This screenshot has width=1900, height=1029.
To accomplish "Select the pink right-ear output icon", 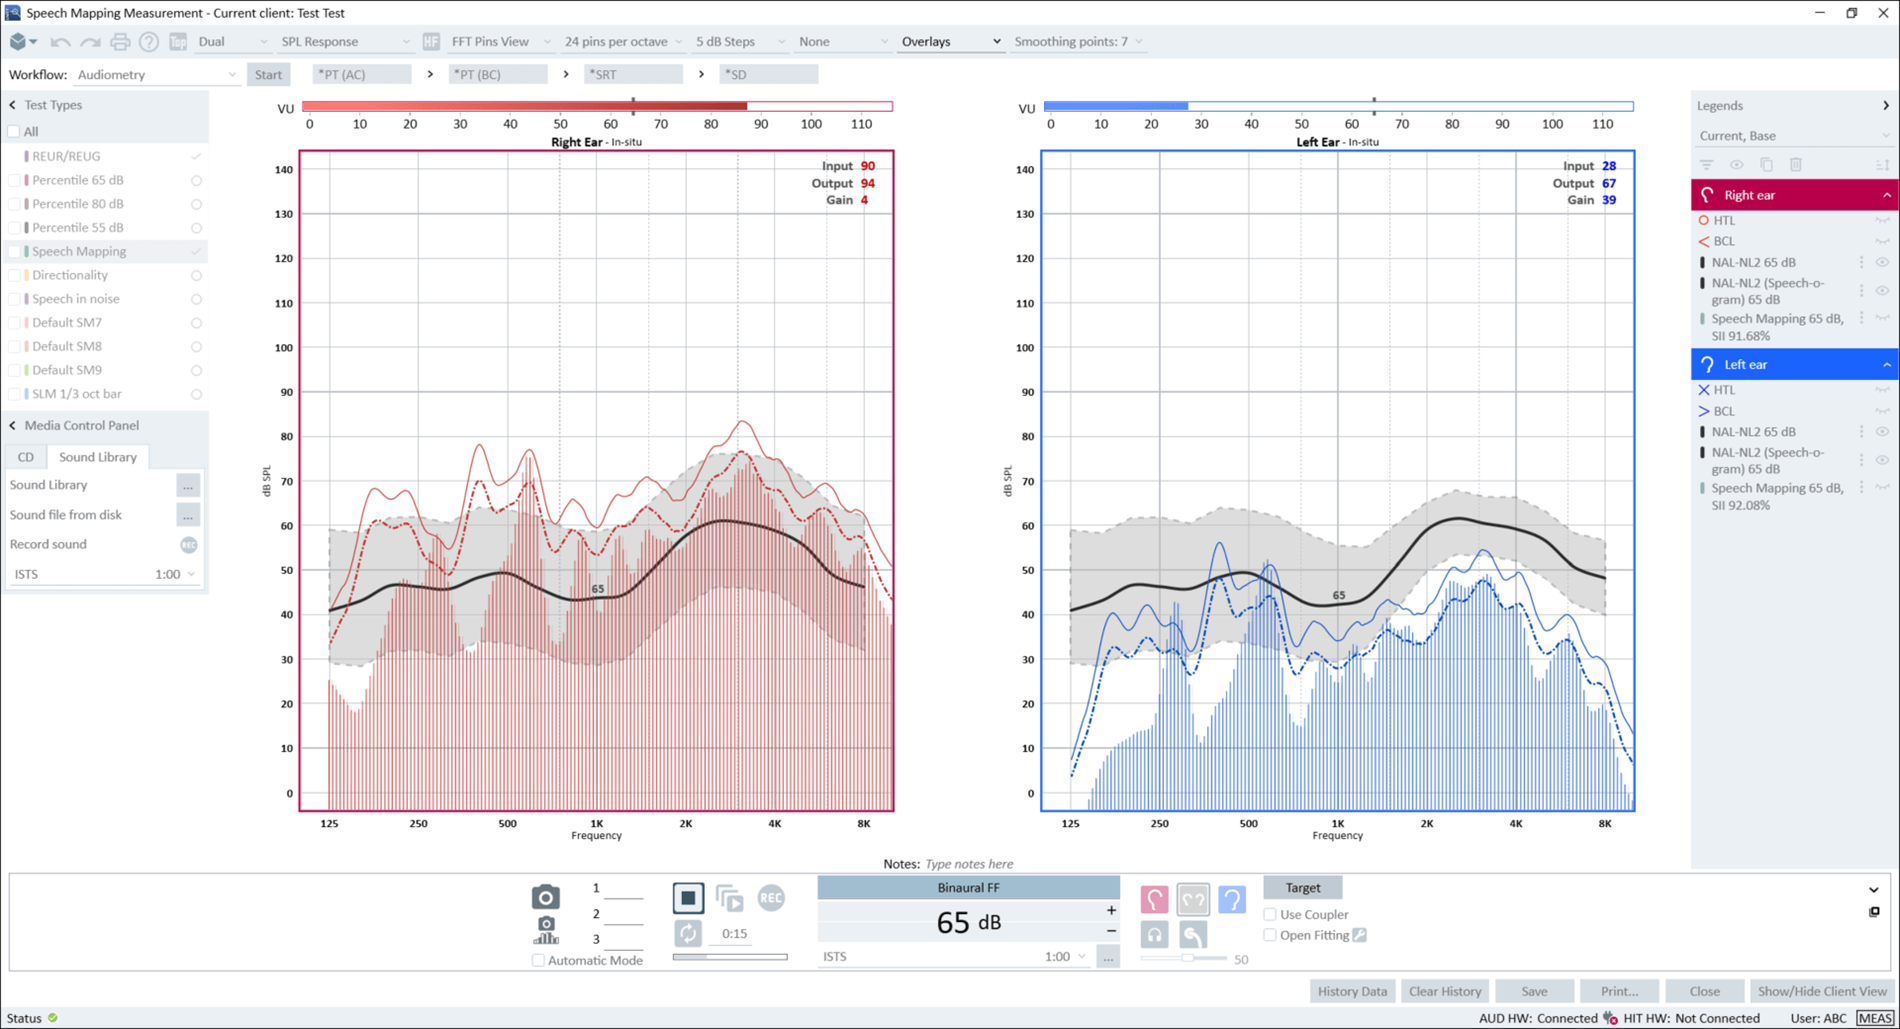I will 1154,899.
